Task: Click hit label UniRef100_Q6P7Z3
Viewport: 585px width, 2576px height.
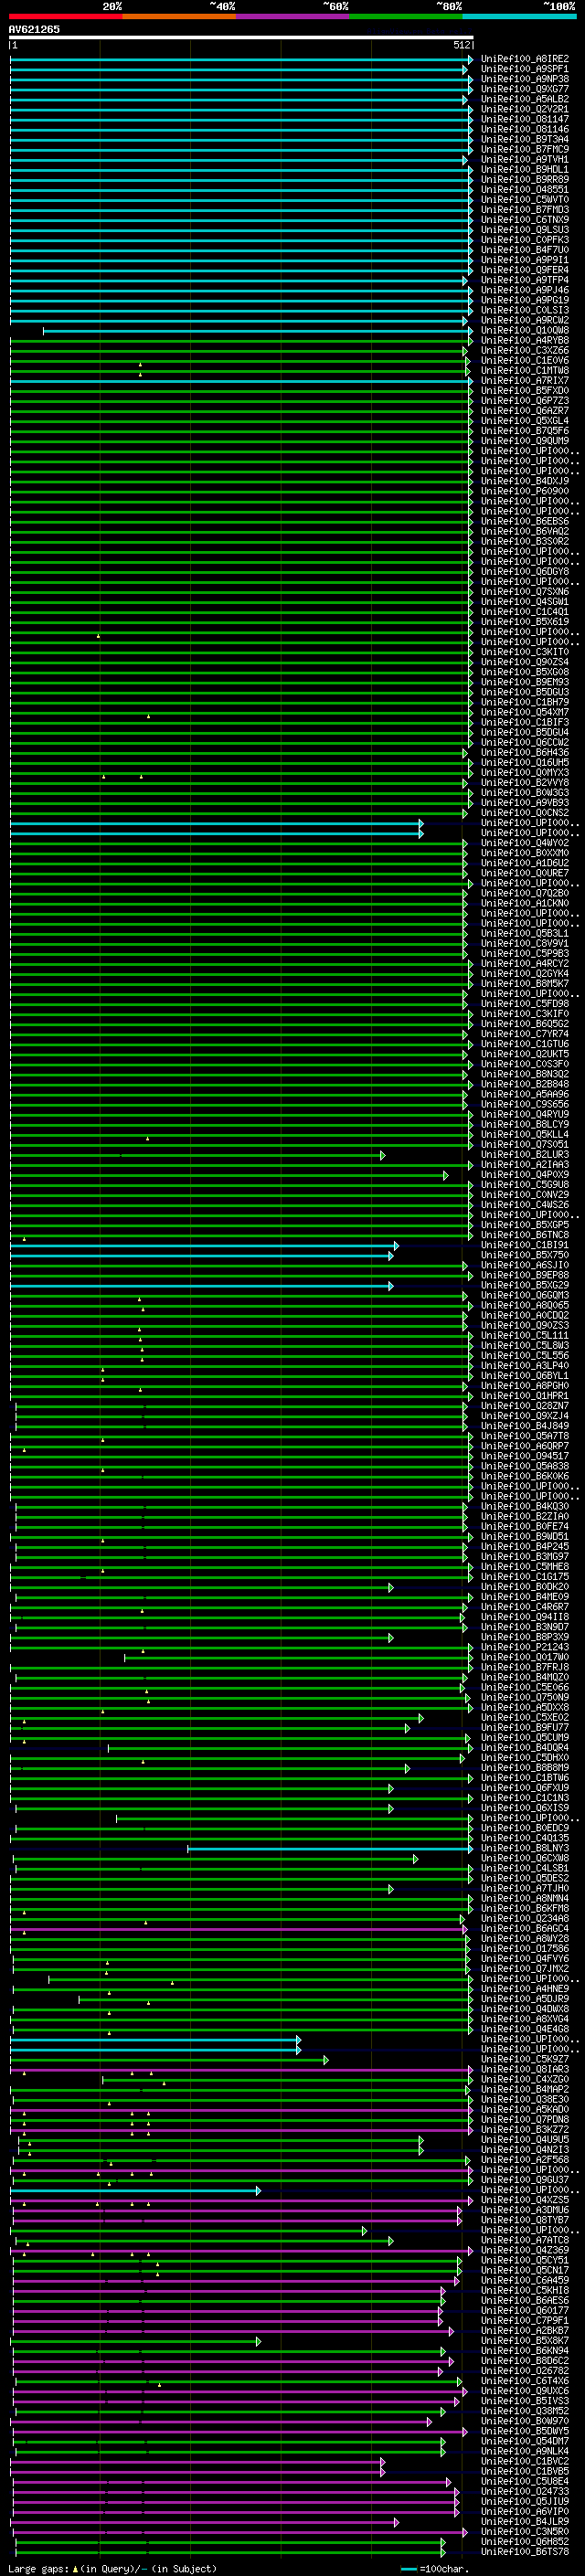Action: (x=525, y=401)
